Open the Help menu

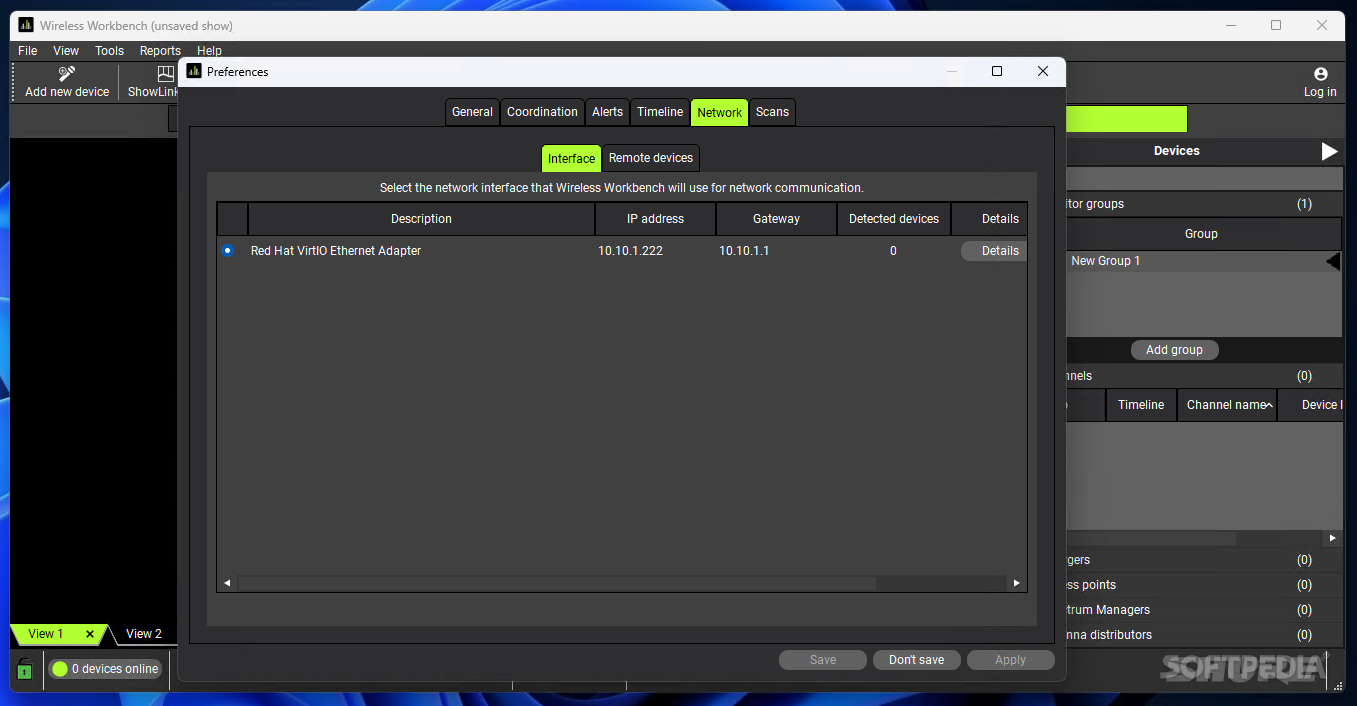(209, 51)
